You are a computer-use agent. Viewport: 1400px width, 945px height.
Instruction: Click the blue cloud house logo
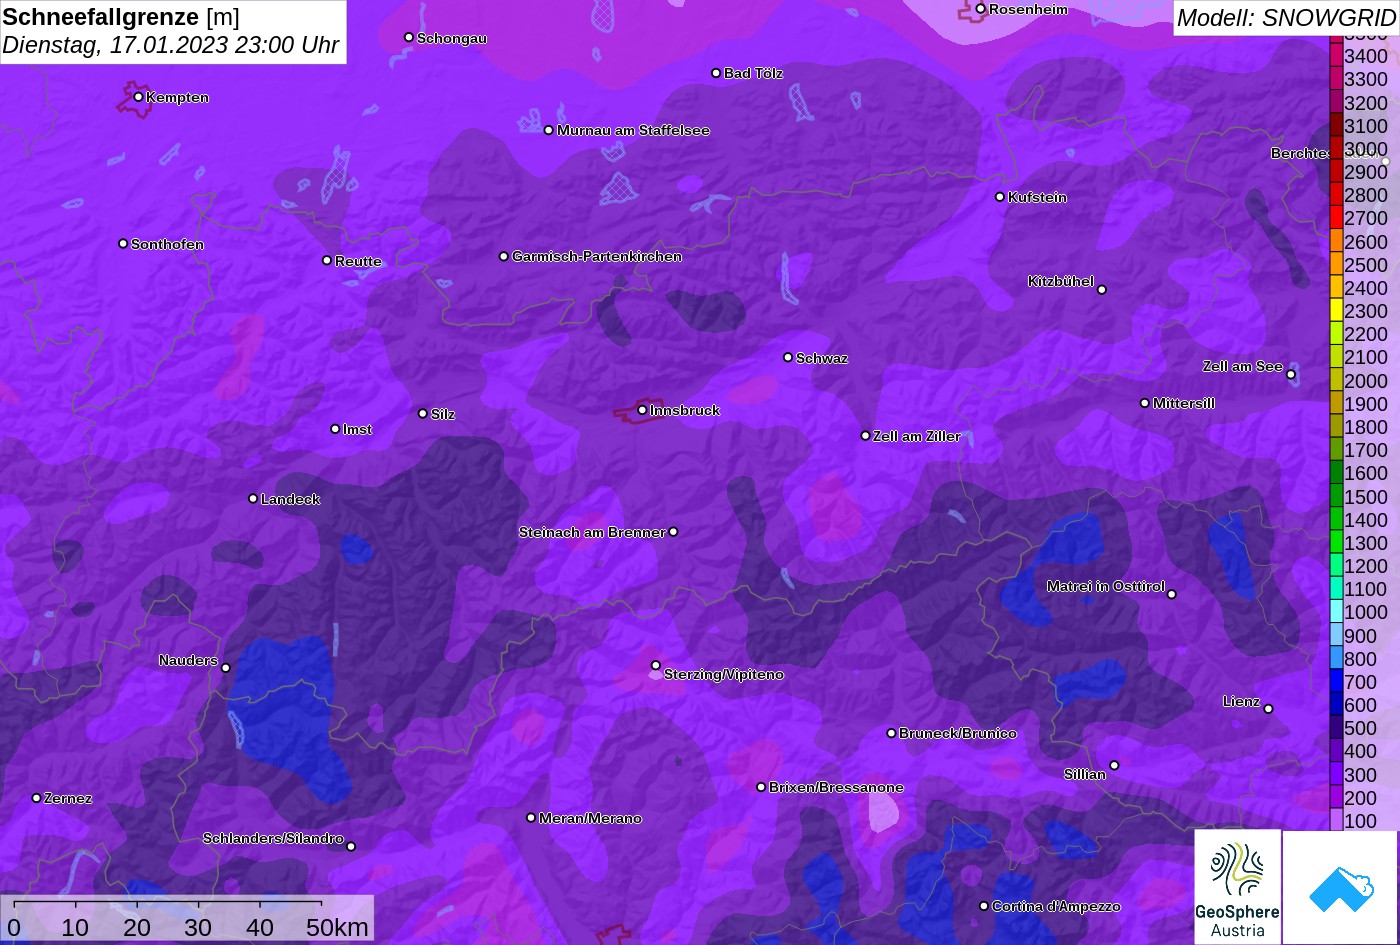tap(1340, 887)
